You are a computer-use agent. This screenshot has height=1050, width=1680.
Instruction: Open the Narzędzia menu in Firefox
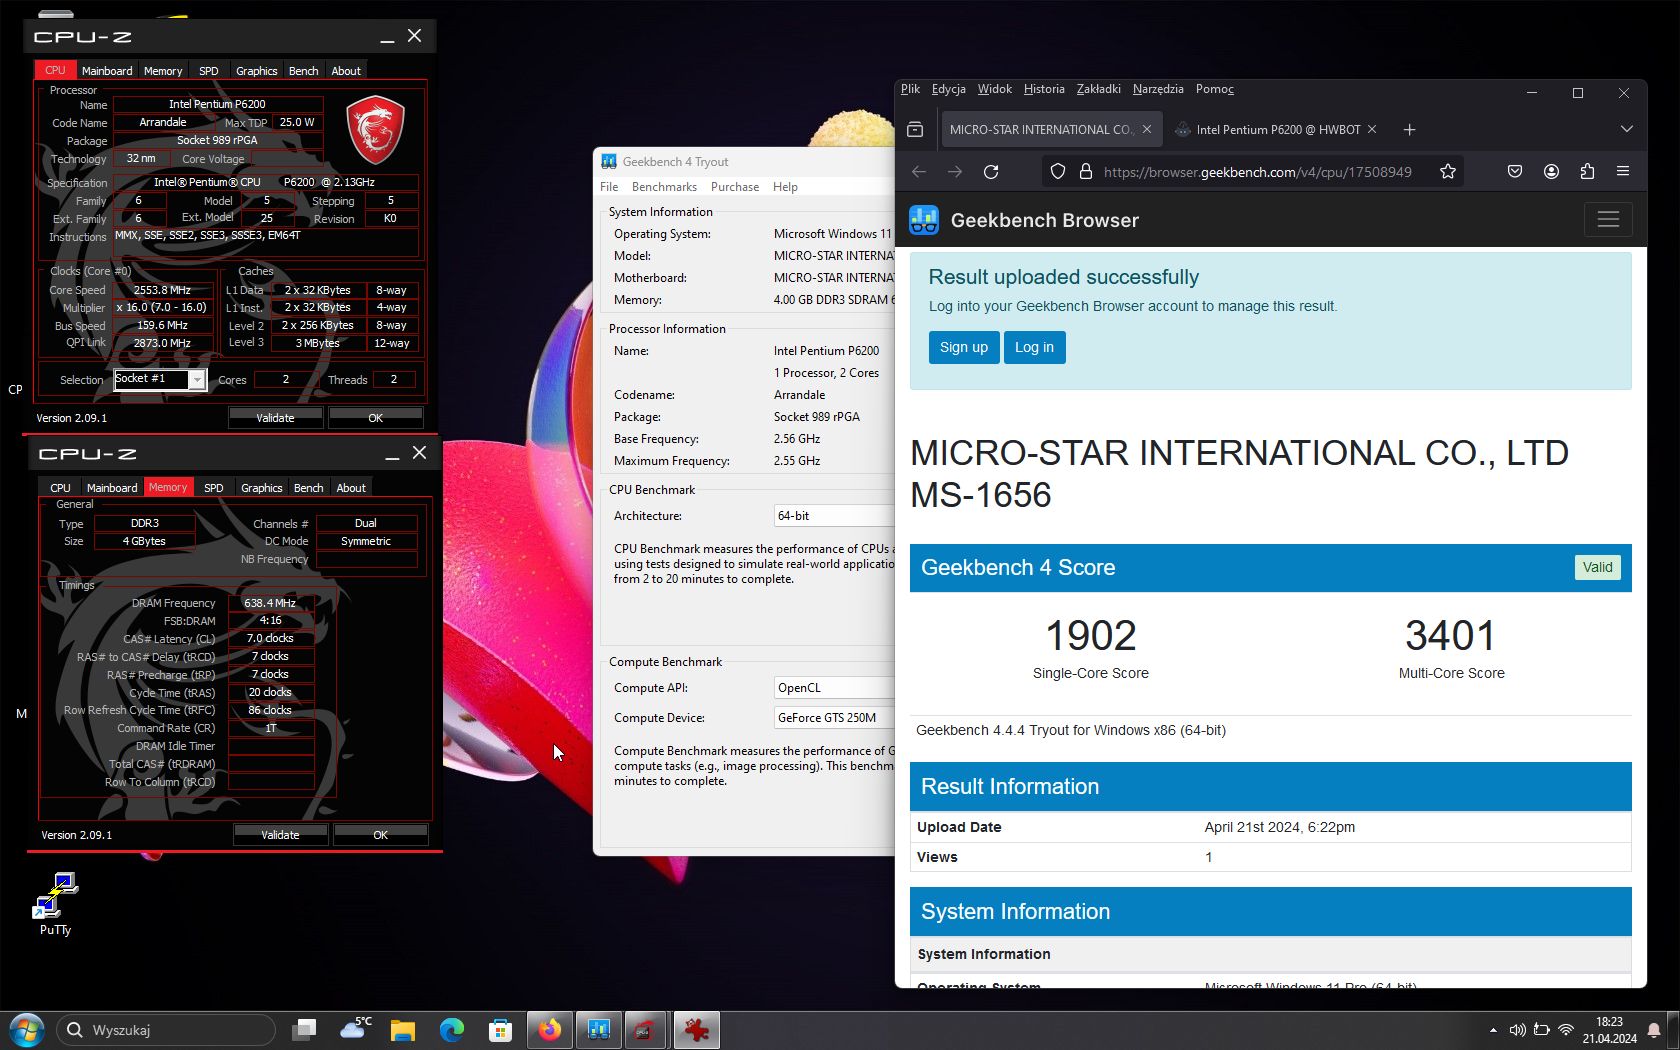tap(1158, 89)
